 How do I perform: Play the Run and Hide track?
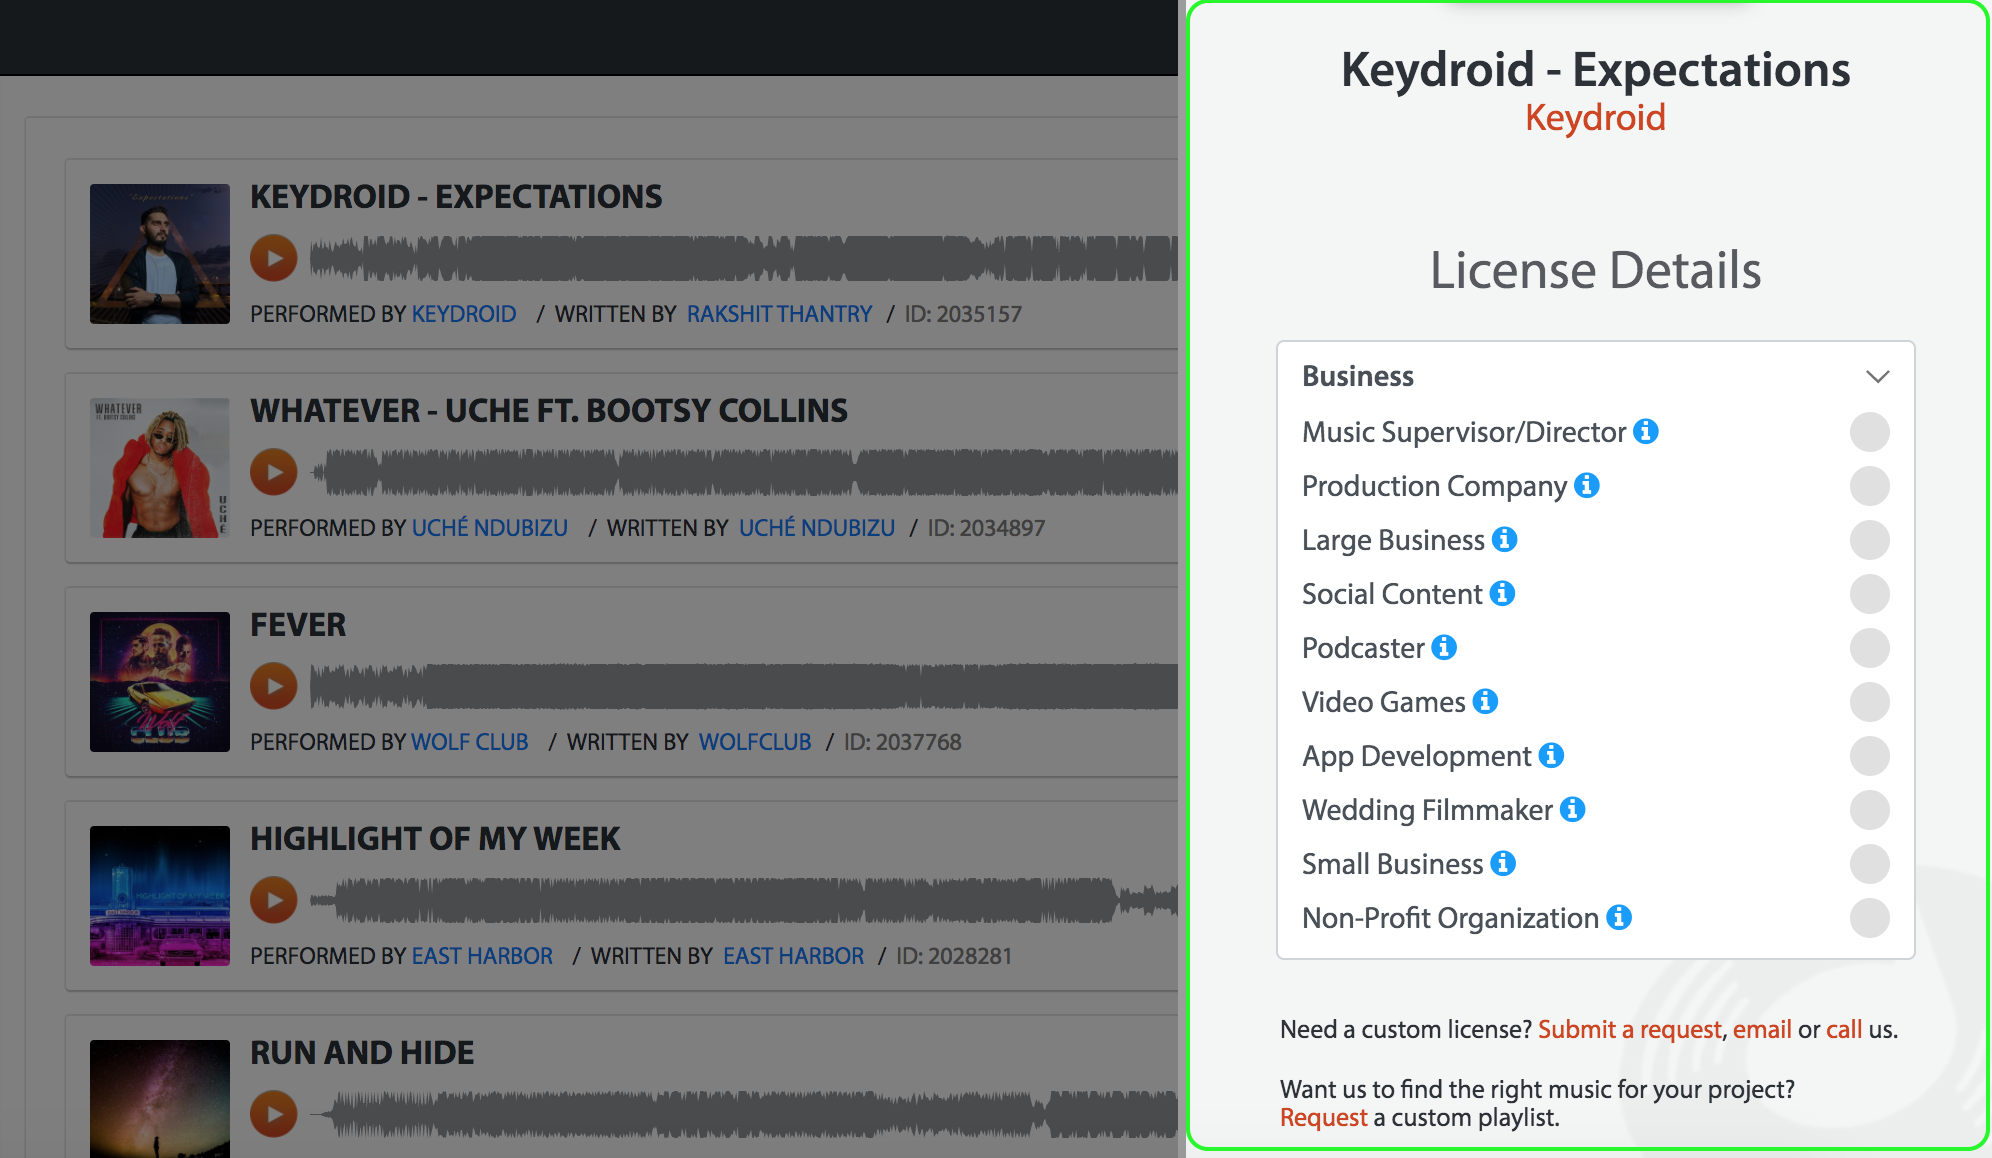click(x=274, y=1114)
